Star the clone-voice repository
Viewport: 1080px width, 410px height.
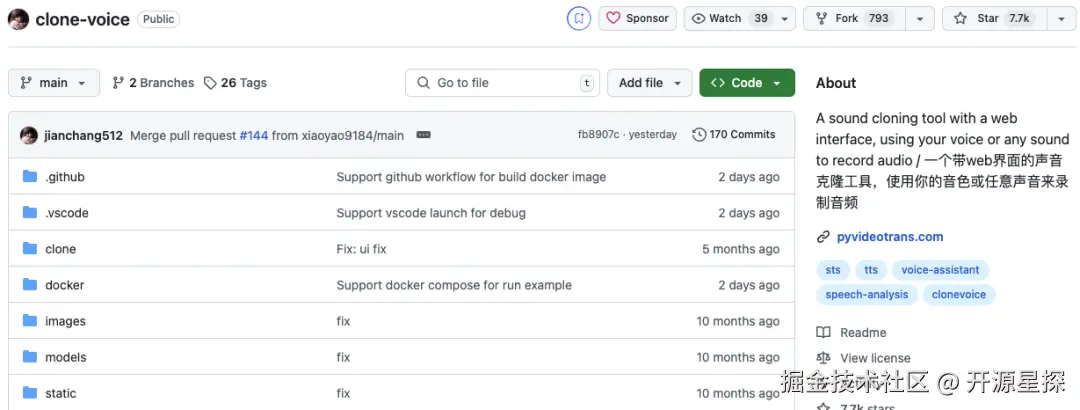[x=991, y=18]
